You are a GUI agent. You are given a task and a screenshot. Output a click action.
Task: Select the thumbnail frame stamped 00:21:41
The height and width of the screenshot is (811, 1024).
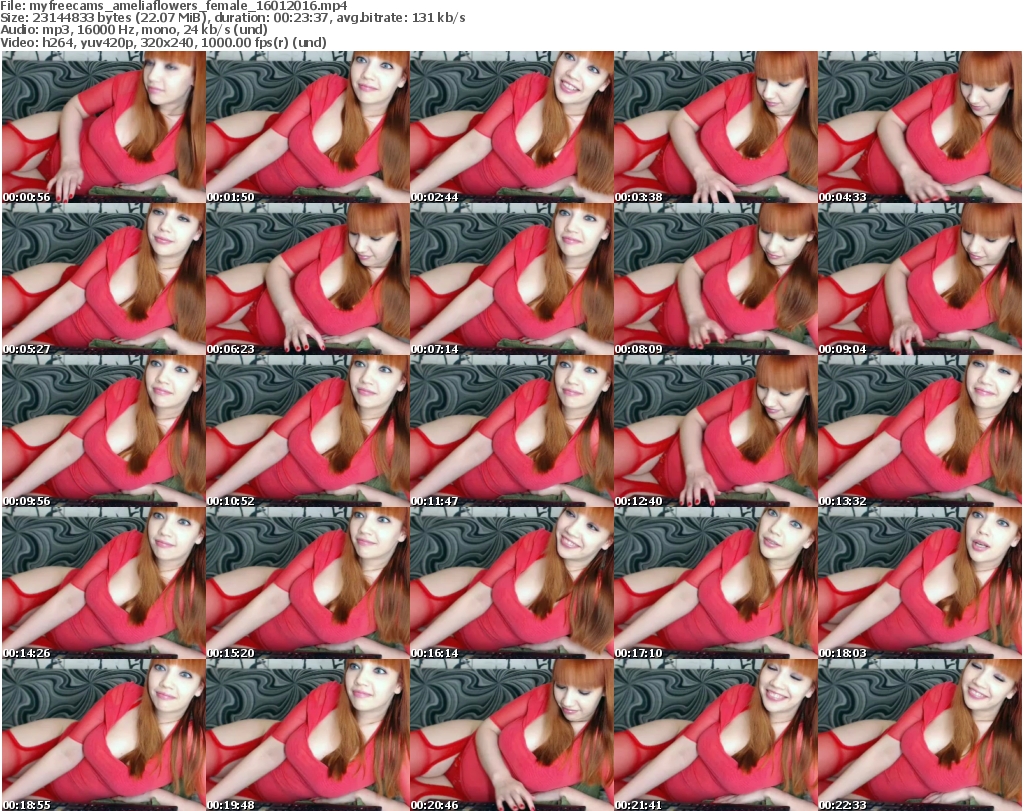point(716,735)
